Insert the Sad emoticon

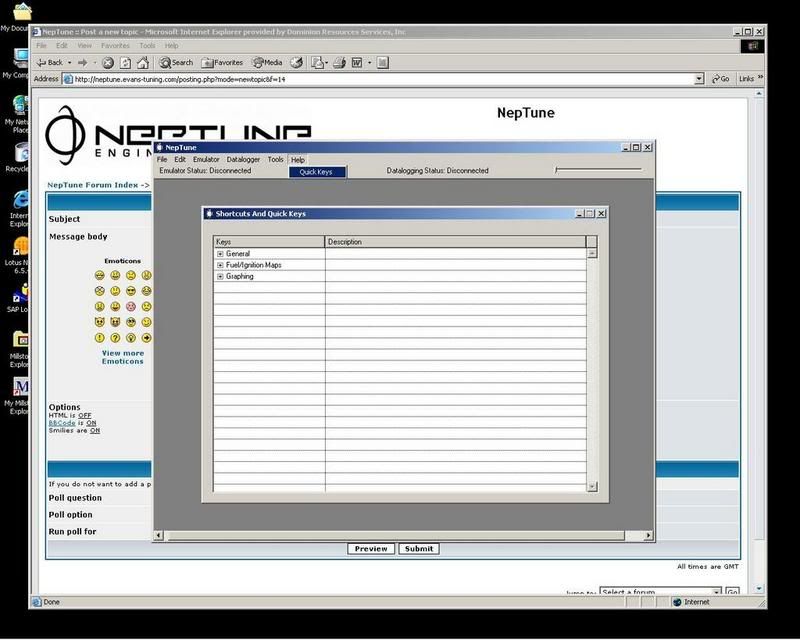click(131, 276)
